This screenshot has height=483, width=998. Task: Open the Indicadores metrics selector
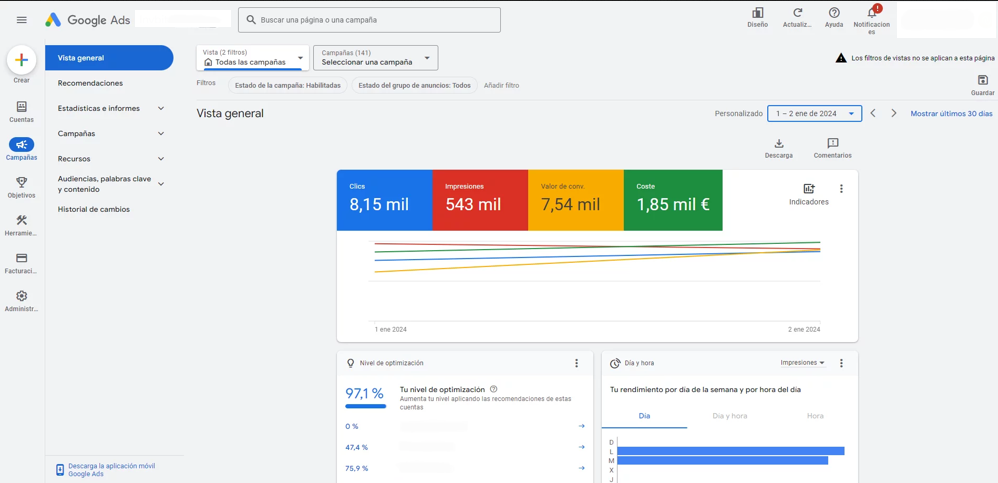click(808, 189)
